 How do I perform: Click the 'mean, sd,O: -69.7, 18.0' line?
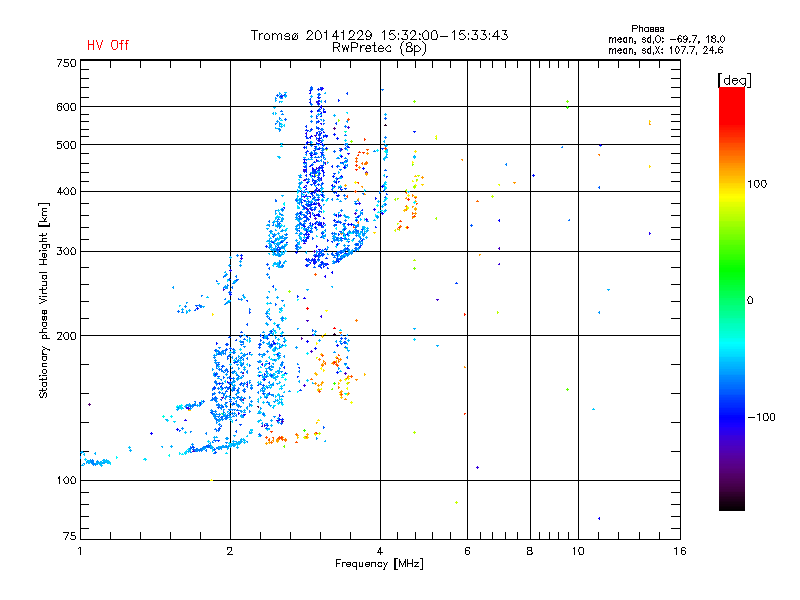pyautogui.click(x=666, y=39)
